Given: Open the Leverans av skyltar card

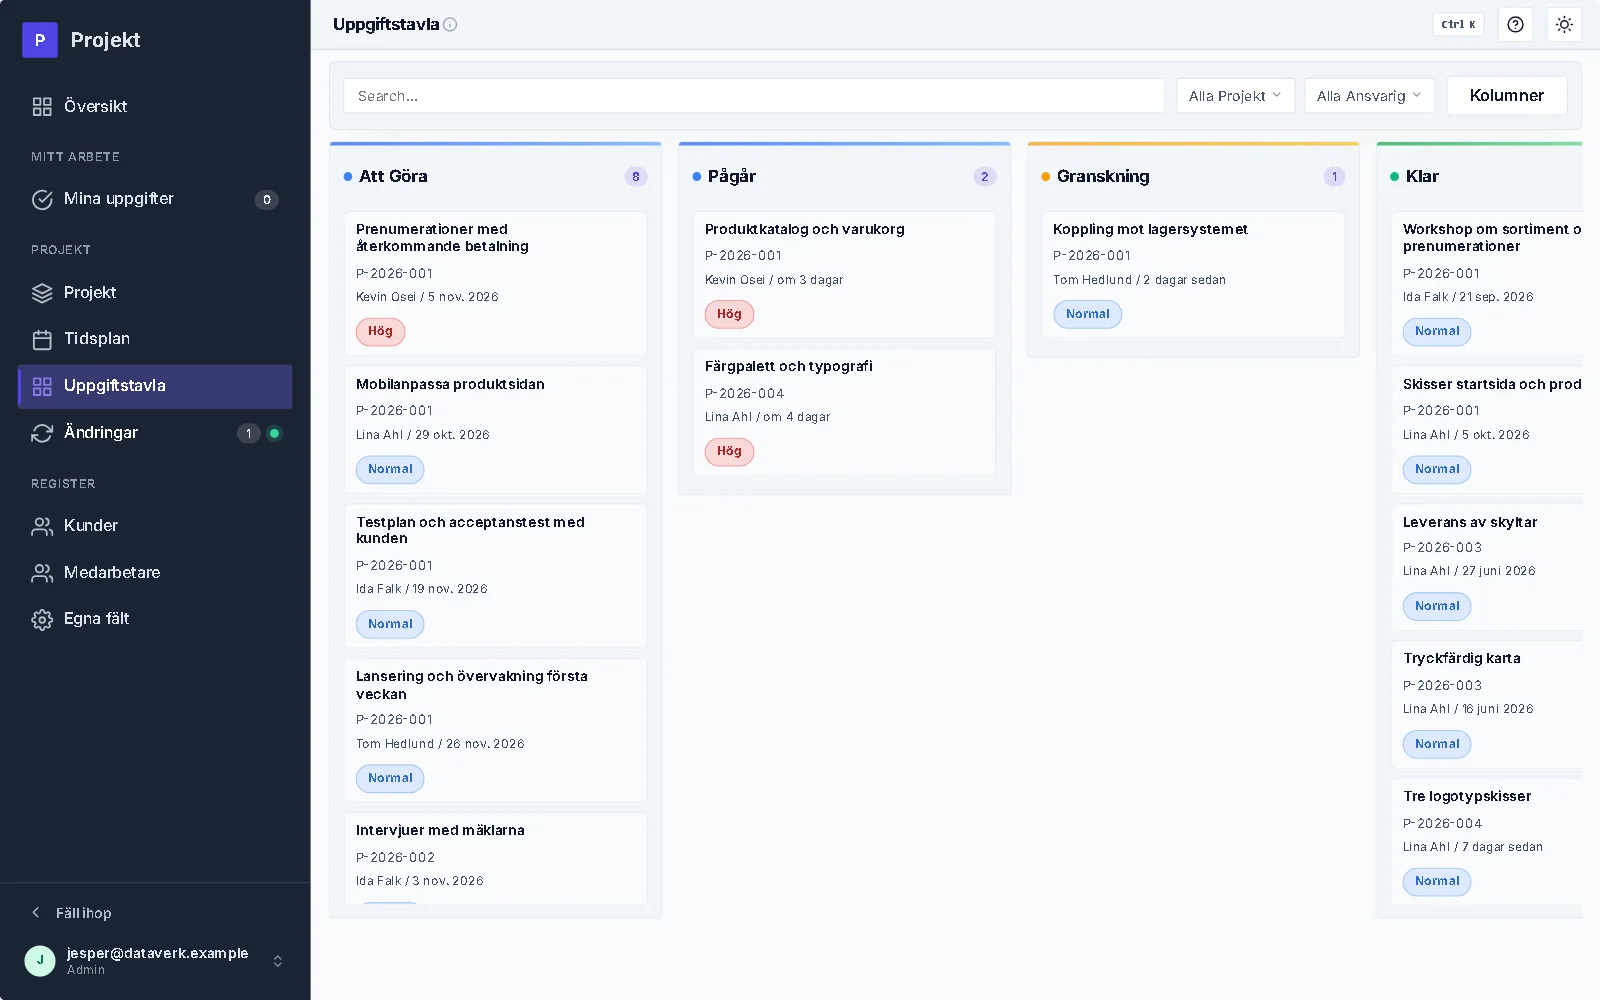Looking at the screenshot, I should [1487, 567].
